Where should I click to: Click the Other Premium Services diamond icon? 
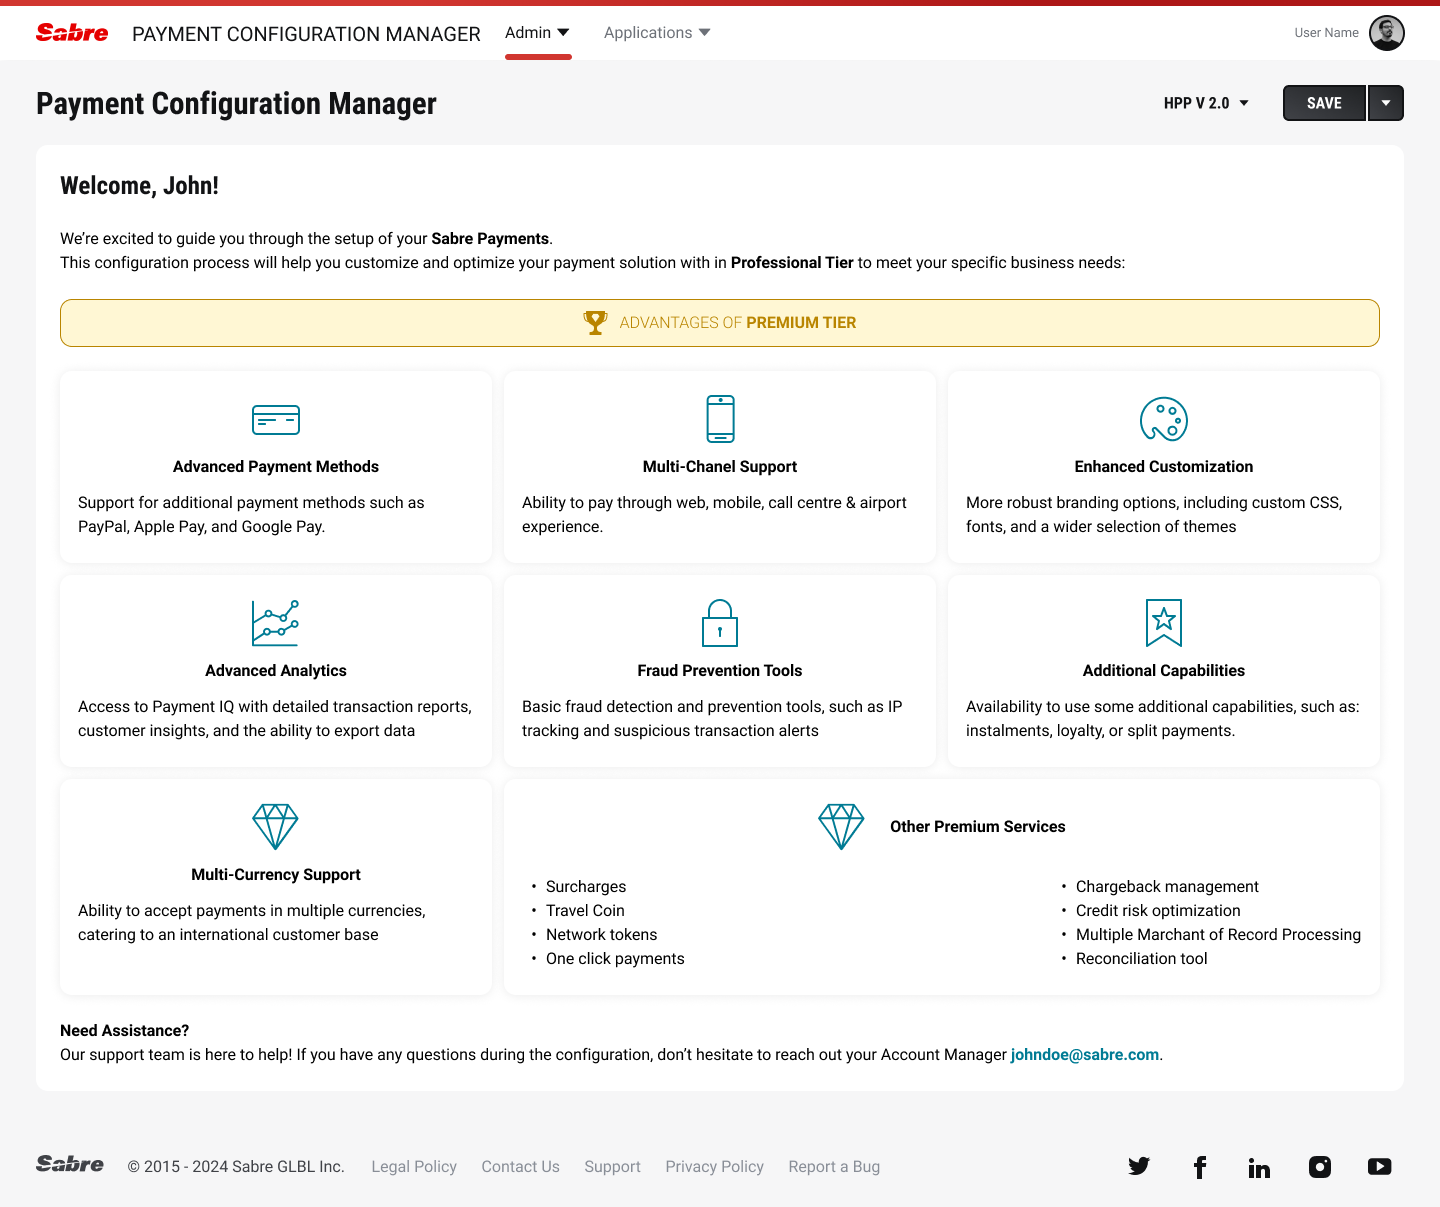tap(841, 827)
